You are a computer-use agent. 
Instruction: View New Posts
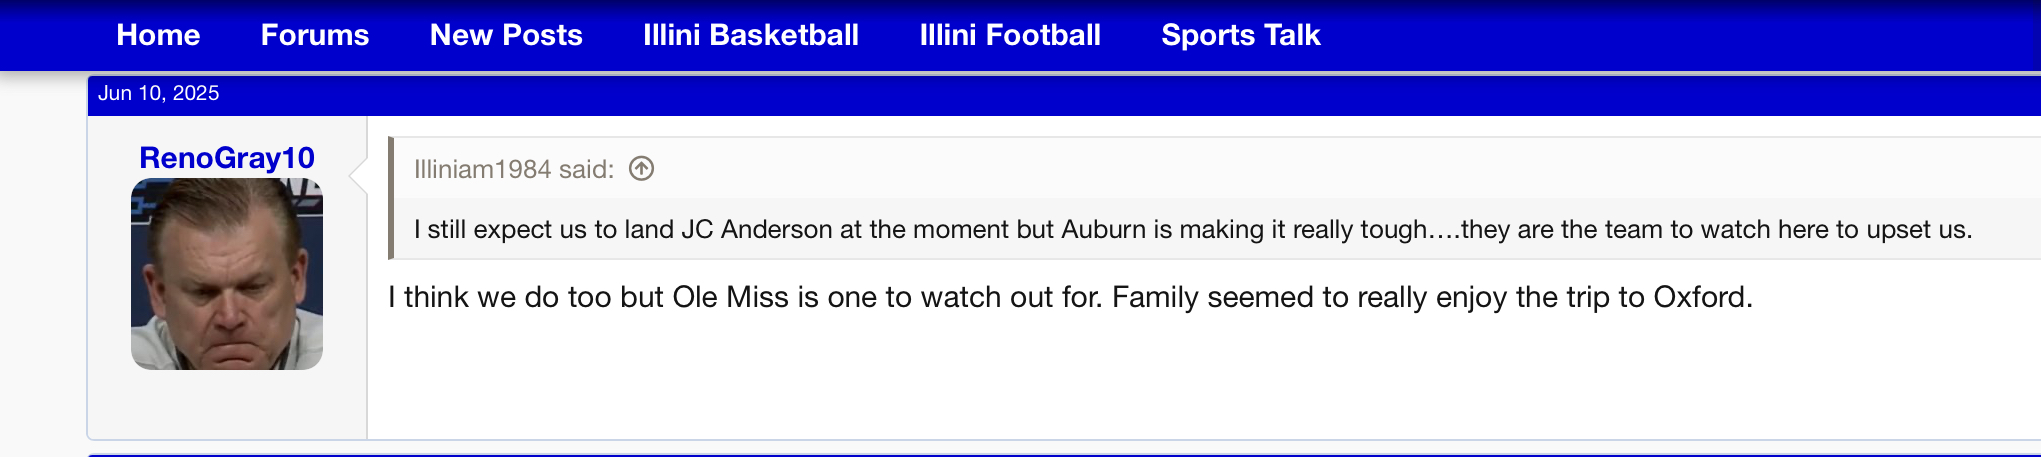pos(506,35)
